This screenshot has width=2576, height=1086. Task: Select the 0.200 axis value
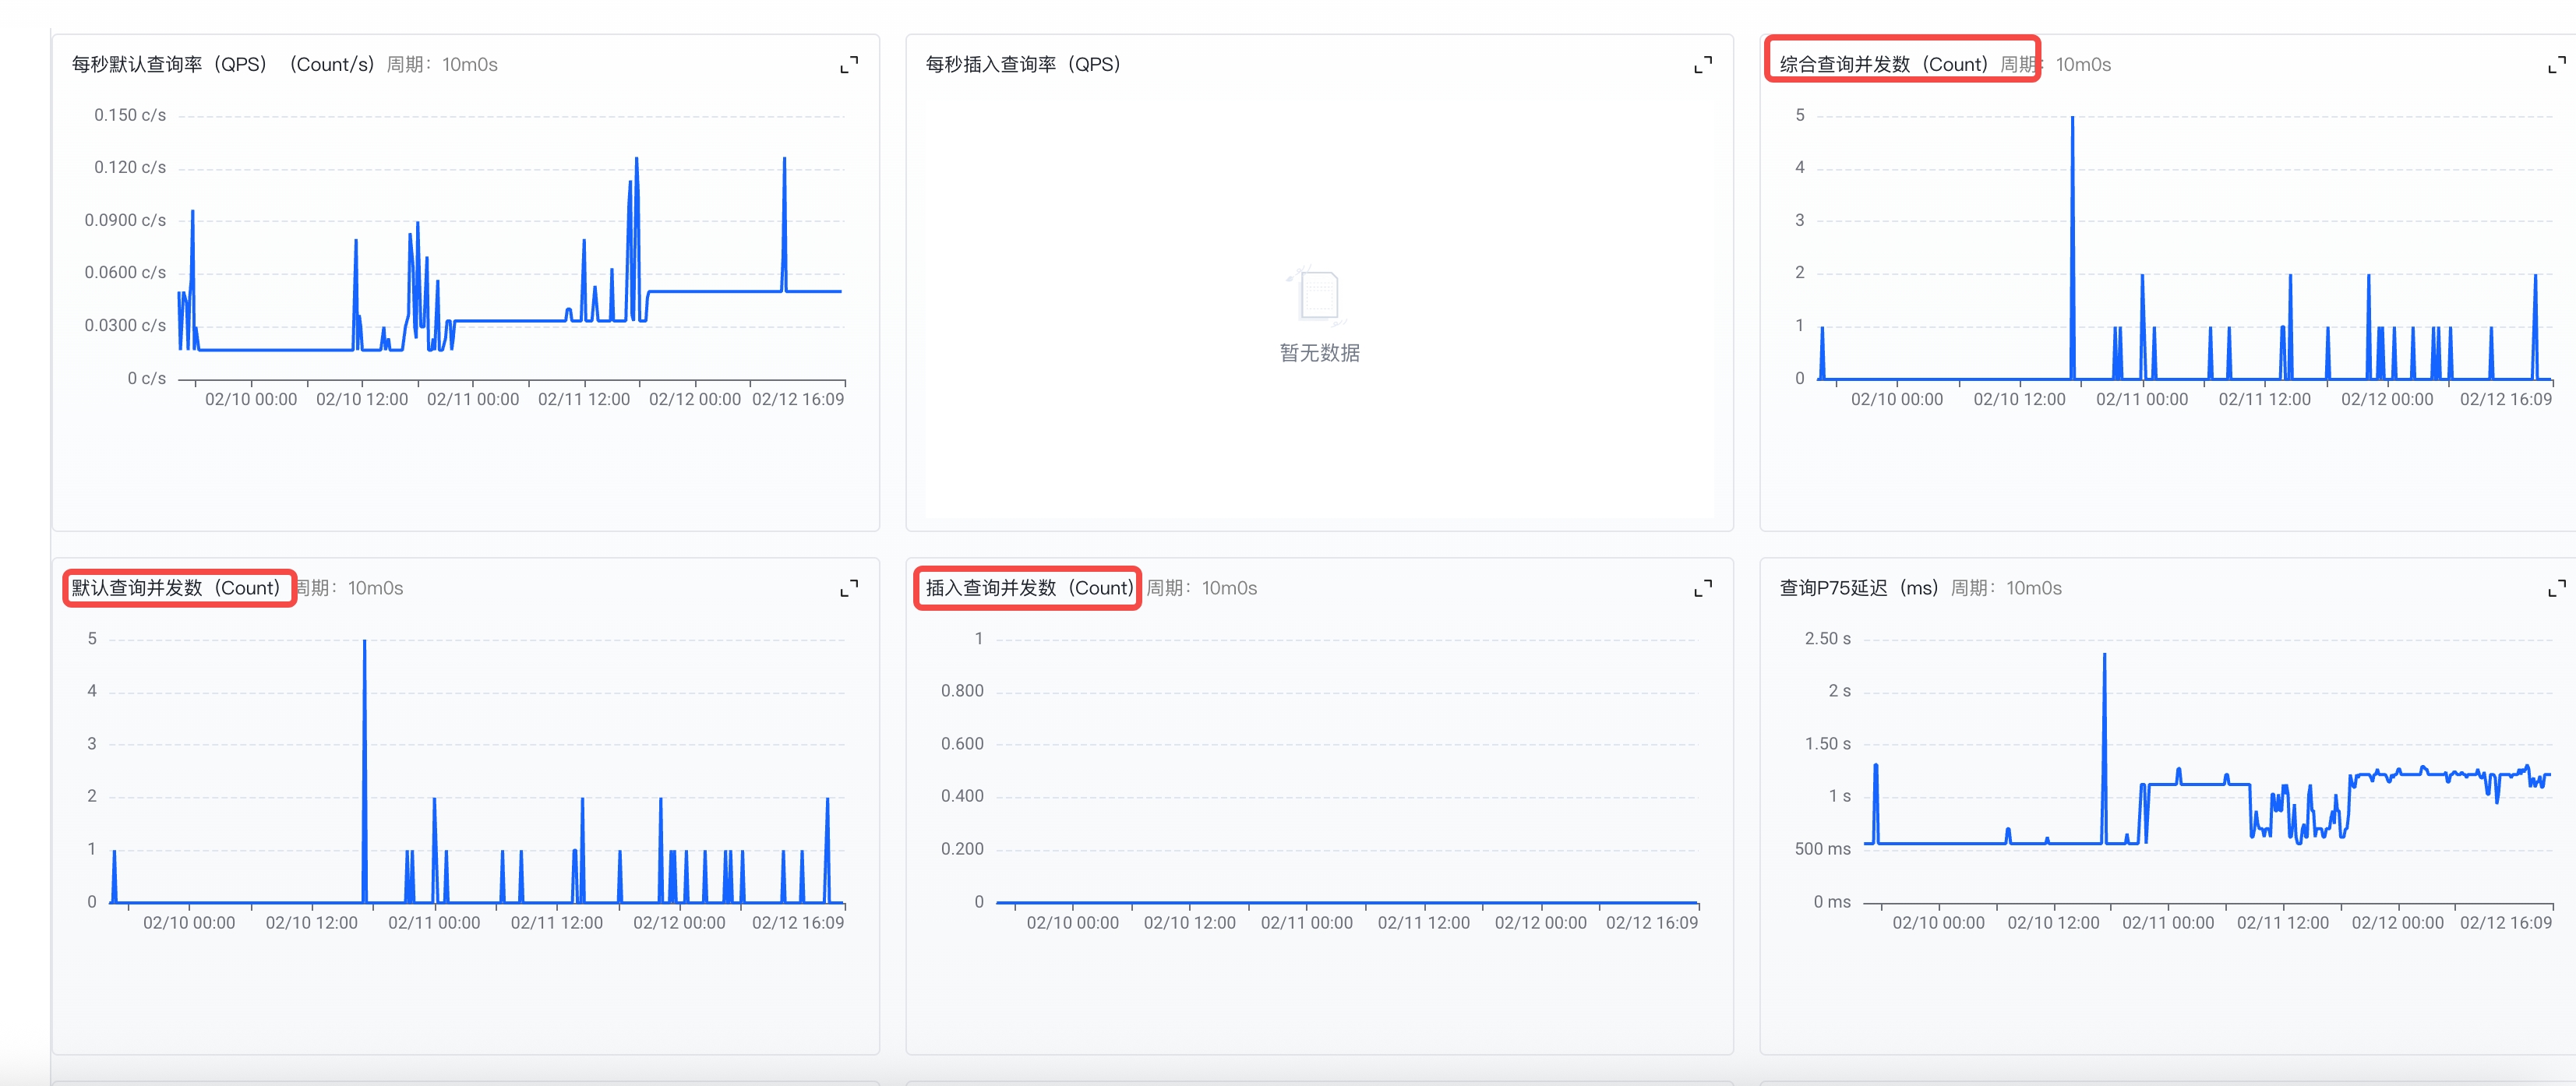pos(962,849)
